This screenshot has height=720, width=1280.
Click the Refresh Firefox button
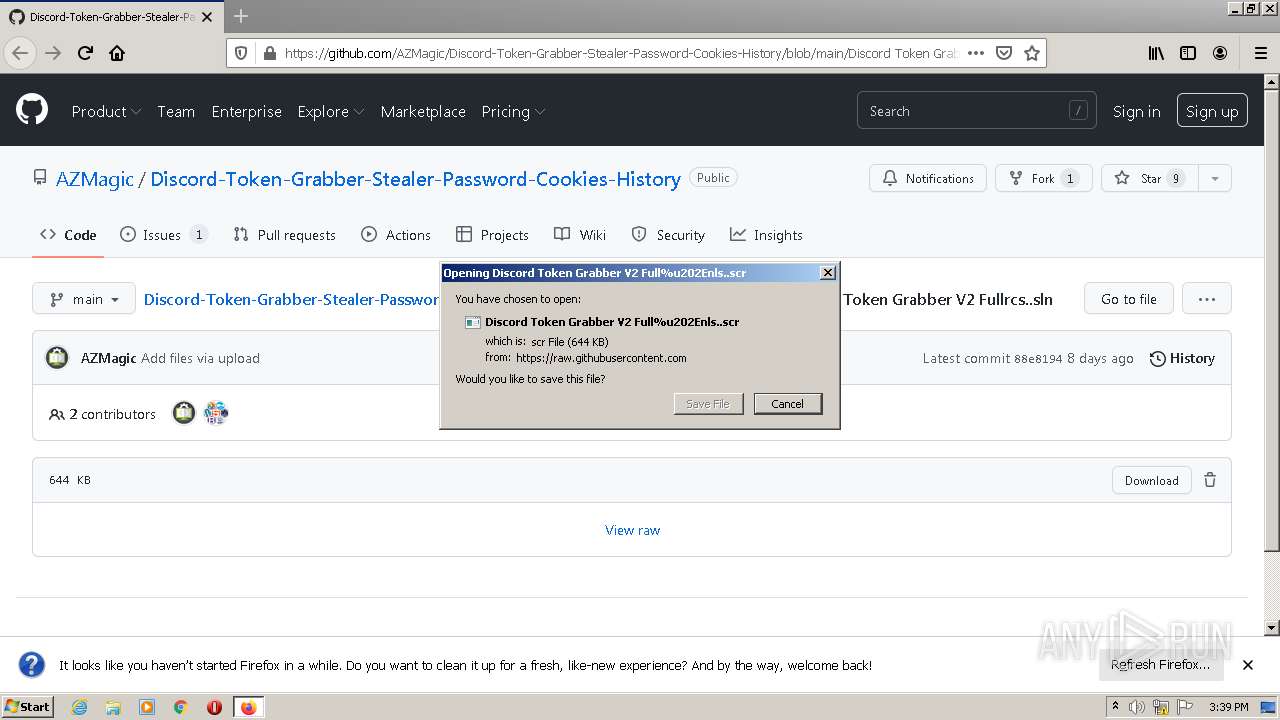[x=1160, y=665]
